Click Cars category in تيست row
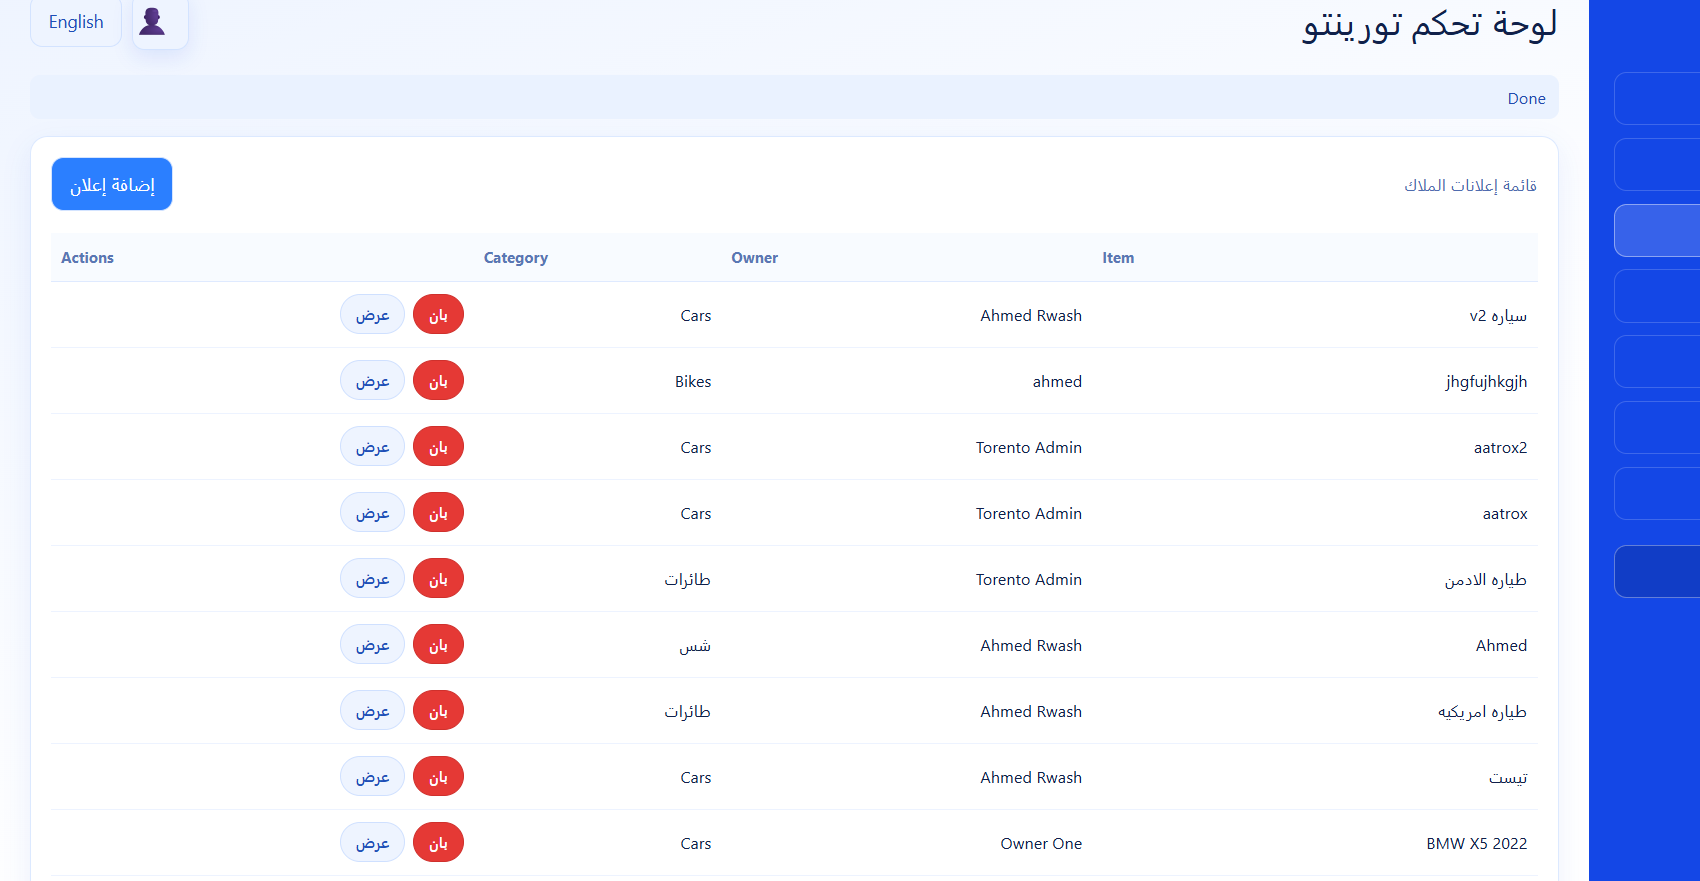This screenshot has height=881, width=1700. click(x=696, y=778)
